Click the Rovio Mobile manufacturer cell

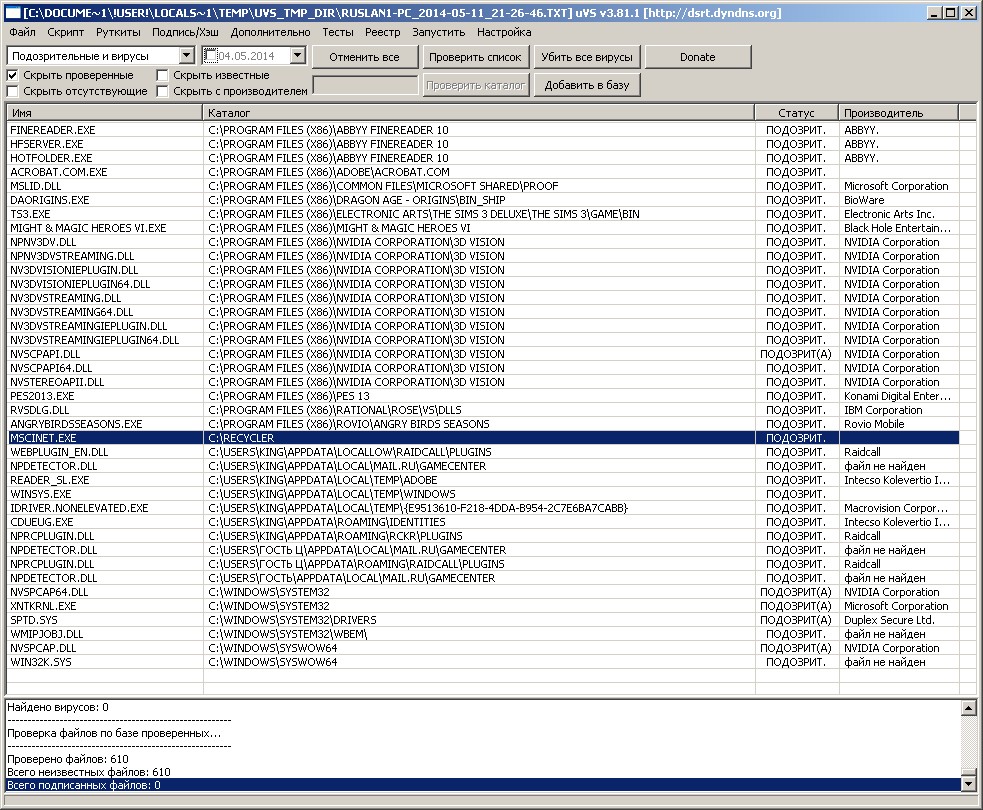tap(898, 424)
